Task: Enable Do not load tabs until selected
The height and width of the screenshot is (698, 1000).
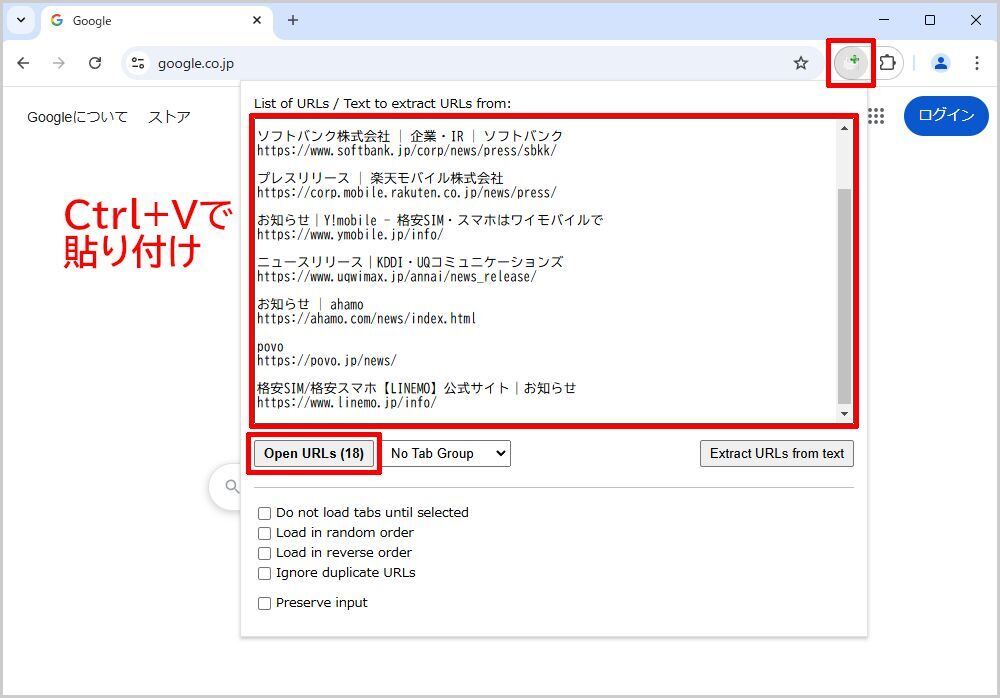Action: (x=264, y=513)
